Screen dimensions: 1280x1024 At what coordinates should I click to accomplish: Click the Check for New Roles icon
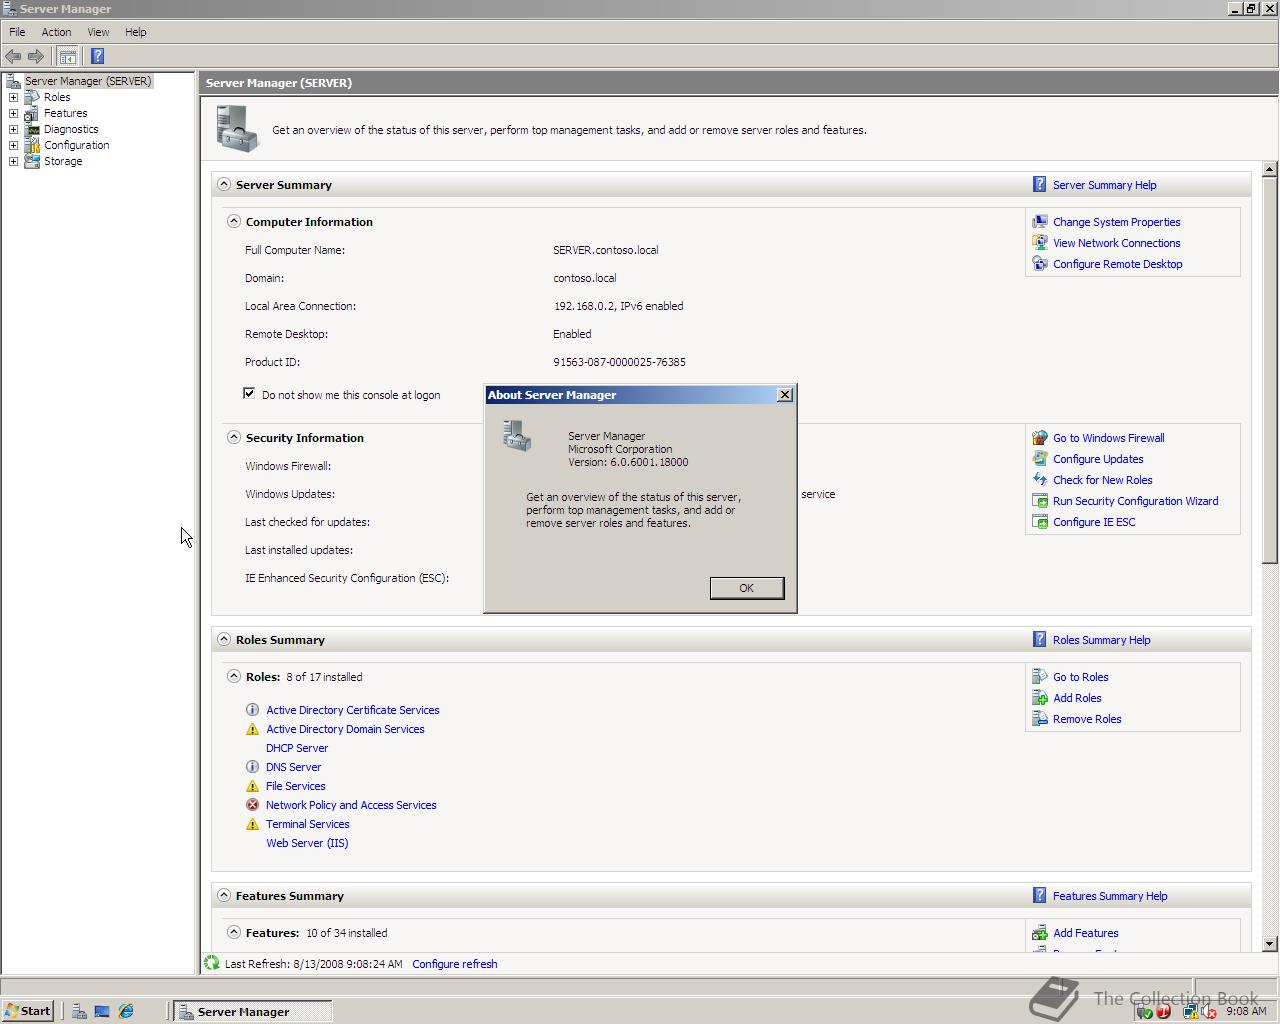point(1040,480)
